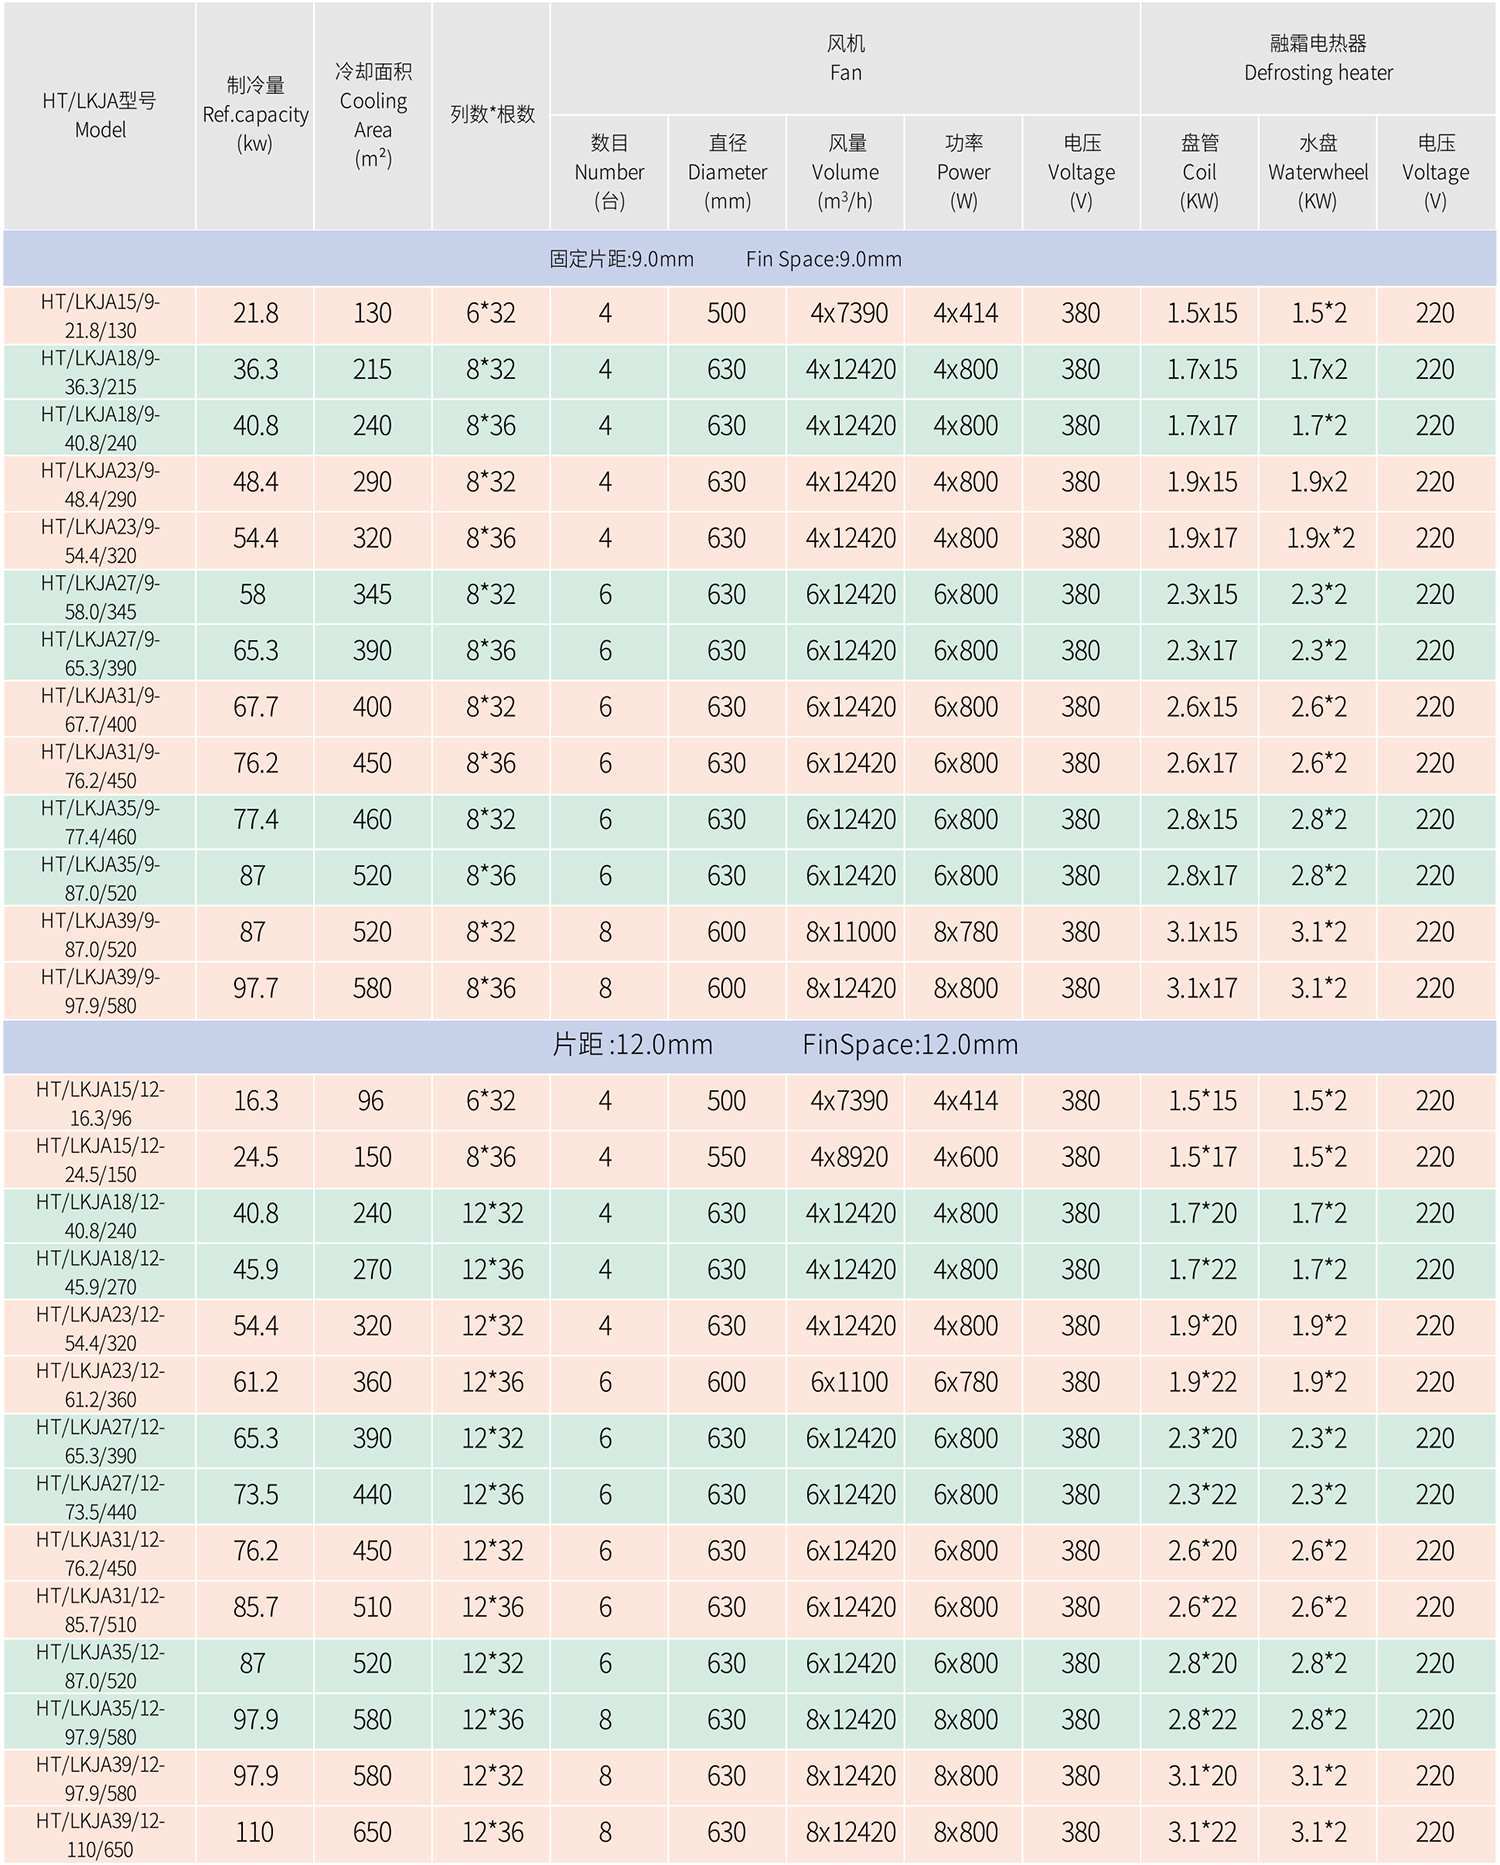
Task: Click the fan volume value "6x1100"
Action: tap(849, 1382)
